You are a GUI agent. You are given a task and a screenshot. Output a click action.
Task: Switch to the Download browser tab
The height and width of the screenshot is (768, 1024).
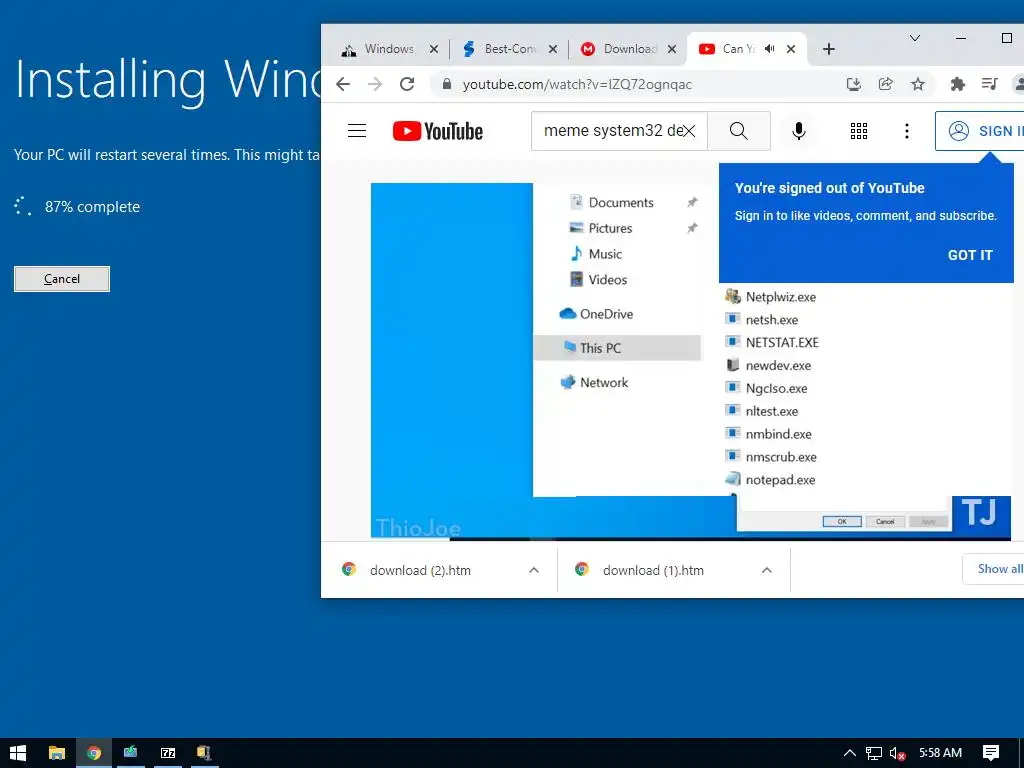(x=618, y=49)
